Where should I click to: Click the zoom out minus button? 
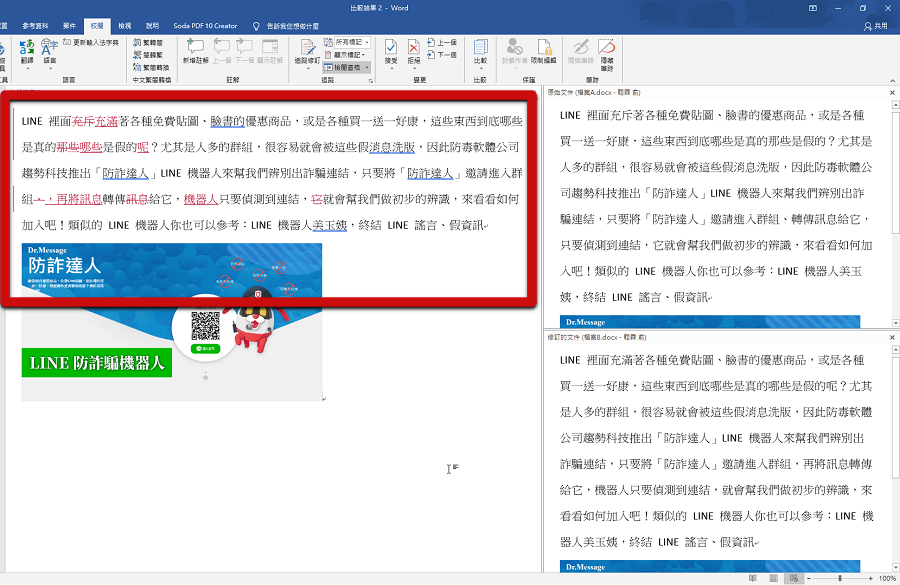808,578
